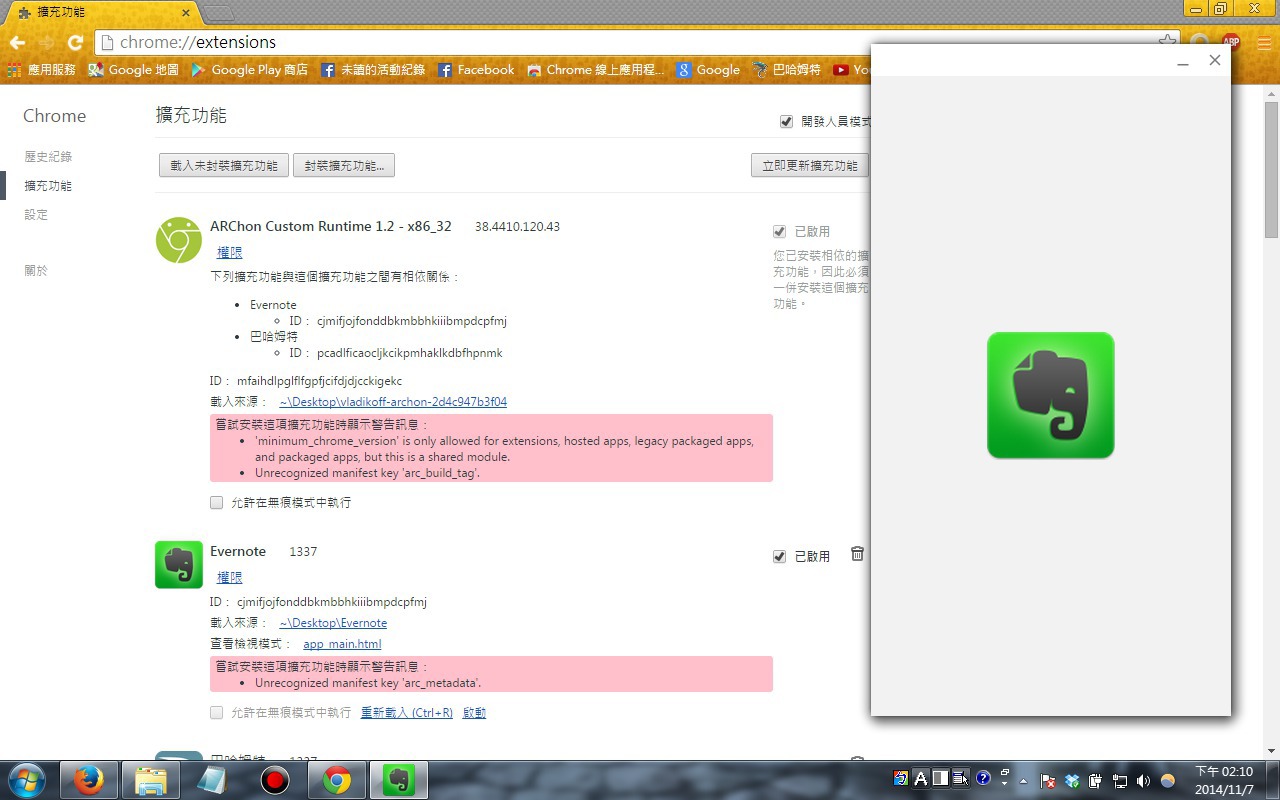Open the volume speaker tray icon
The width and height of the screenshot is (1280, 800).
pyautogui.click(x=1143, y=780)
